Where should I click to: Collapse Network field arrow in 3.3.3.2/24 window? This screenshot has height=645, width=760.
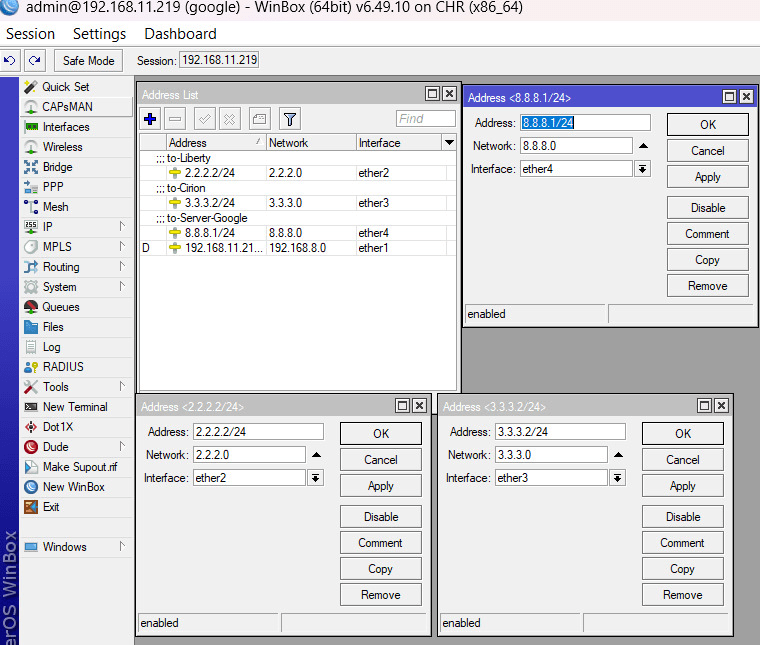point(618,455)
